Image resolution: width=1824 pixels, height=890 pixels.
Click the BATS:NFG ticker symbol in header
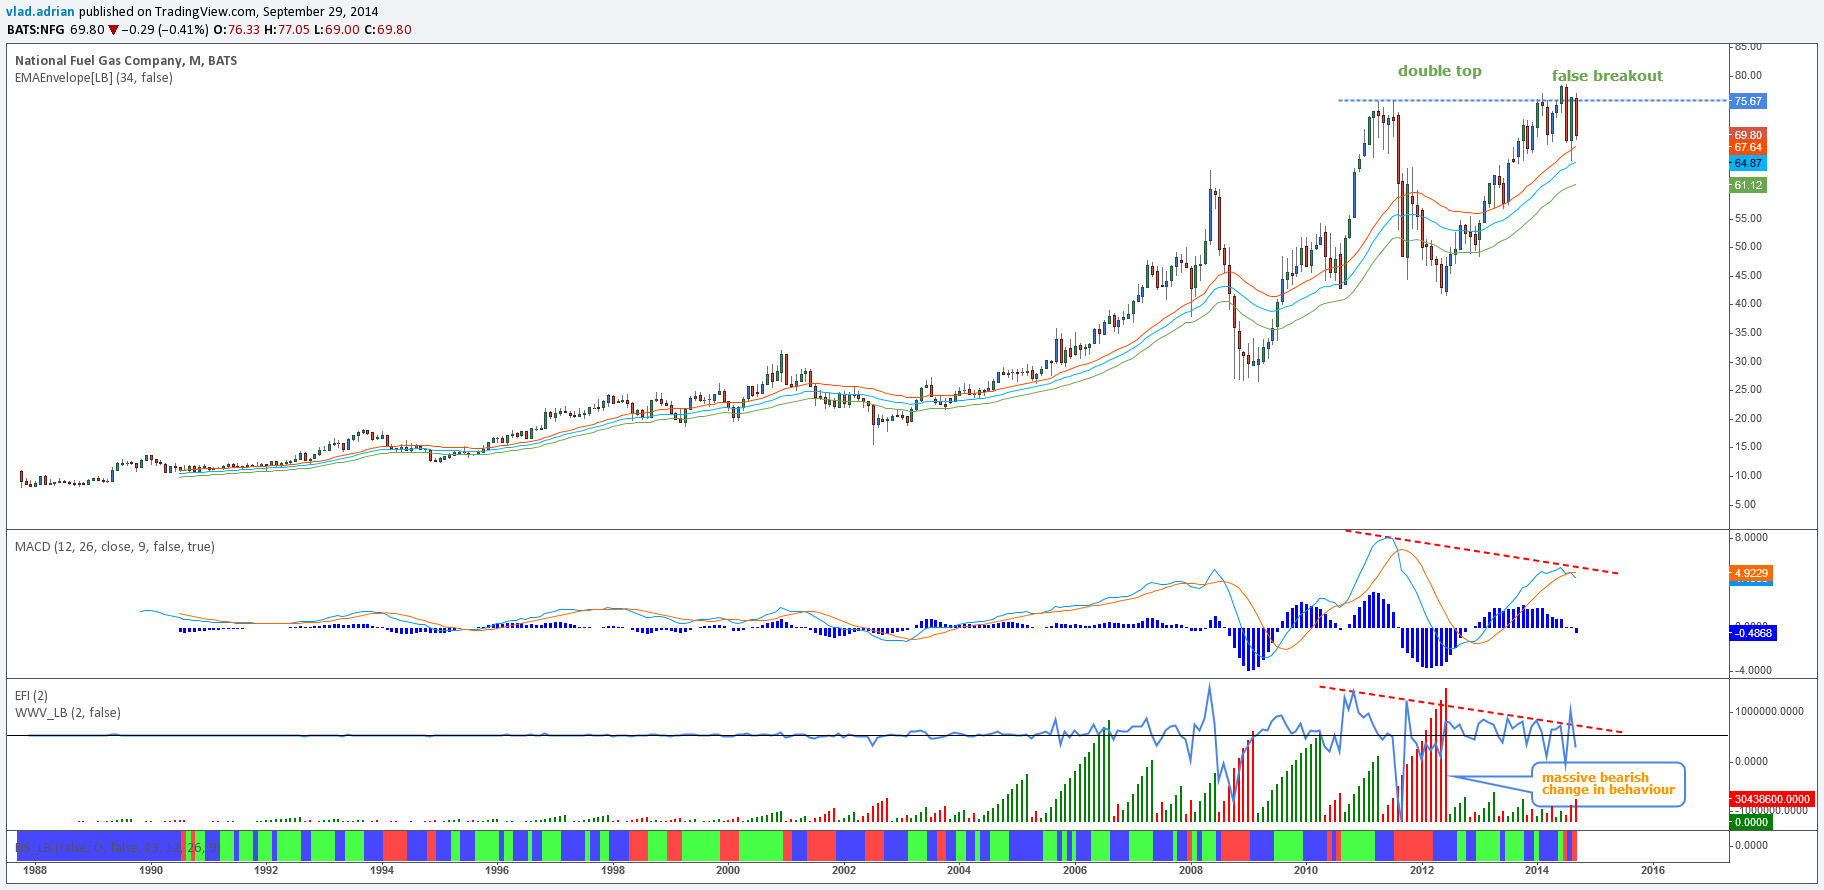coord(36,30)
